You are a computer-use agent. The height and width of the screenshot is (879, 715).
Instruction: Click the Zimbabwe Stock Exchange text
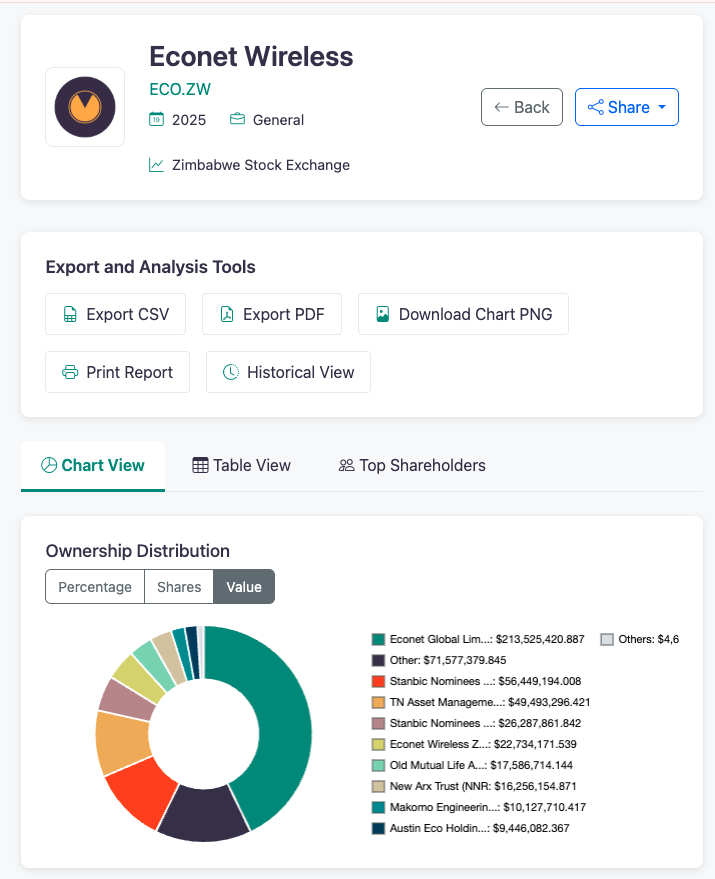point(261,165)
